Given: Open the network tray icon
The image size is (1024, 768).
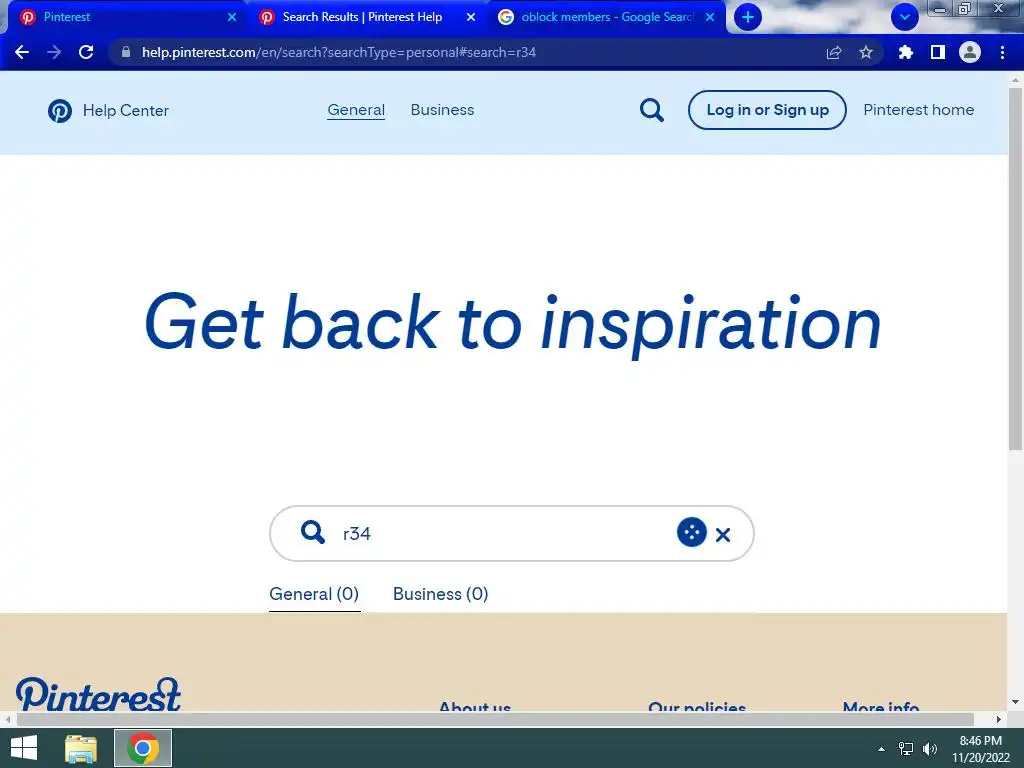Looking at the screenshot, I should coord(906,749).
